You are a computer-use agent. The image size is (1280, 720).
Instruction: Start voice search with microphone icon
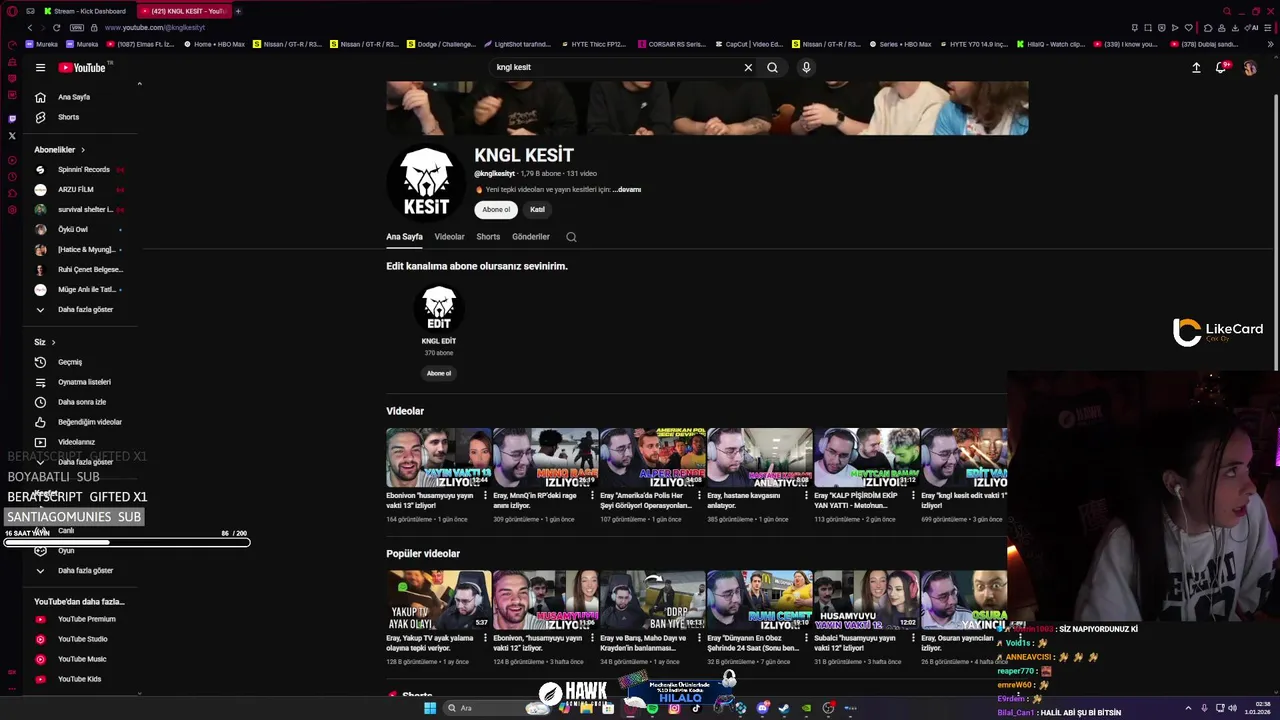(806, 67)
